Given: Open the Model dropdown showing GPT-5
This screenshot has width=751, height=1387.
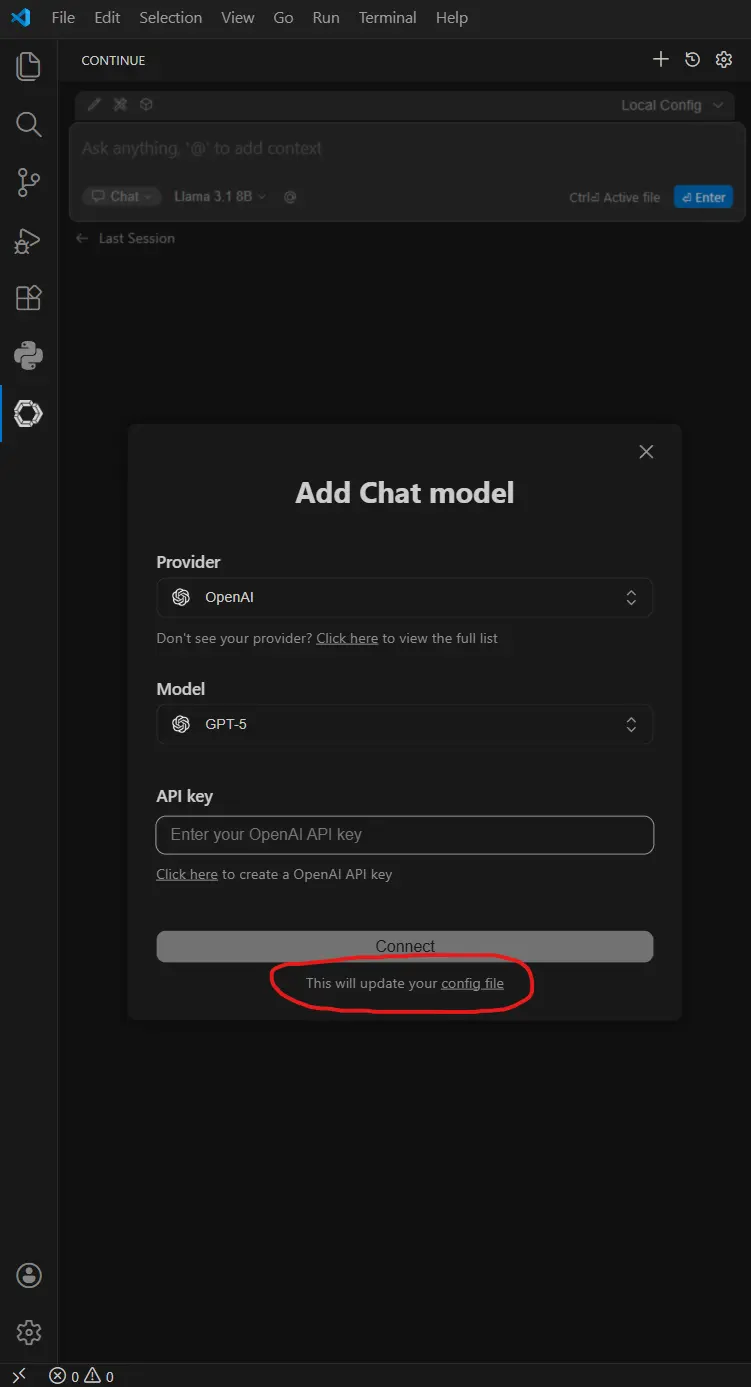Looking at the screenshot, I should tap(405, 724).
